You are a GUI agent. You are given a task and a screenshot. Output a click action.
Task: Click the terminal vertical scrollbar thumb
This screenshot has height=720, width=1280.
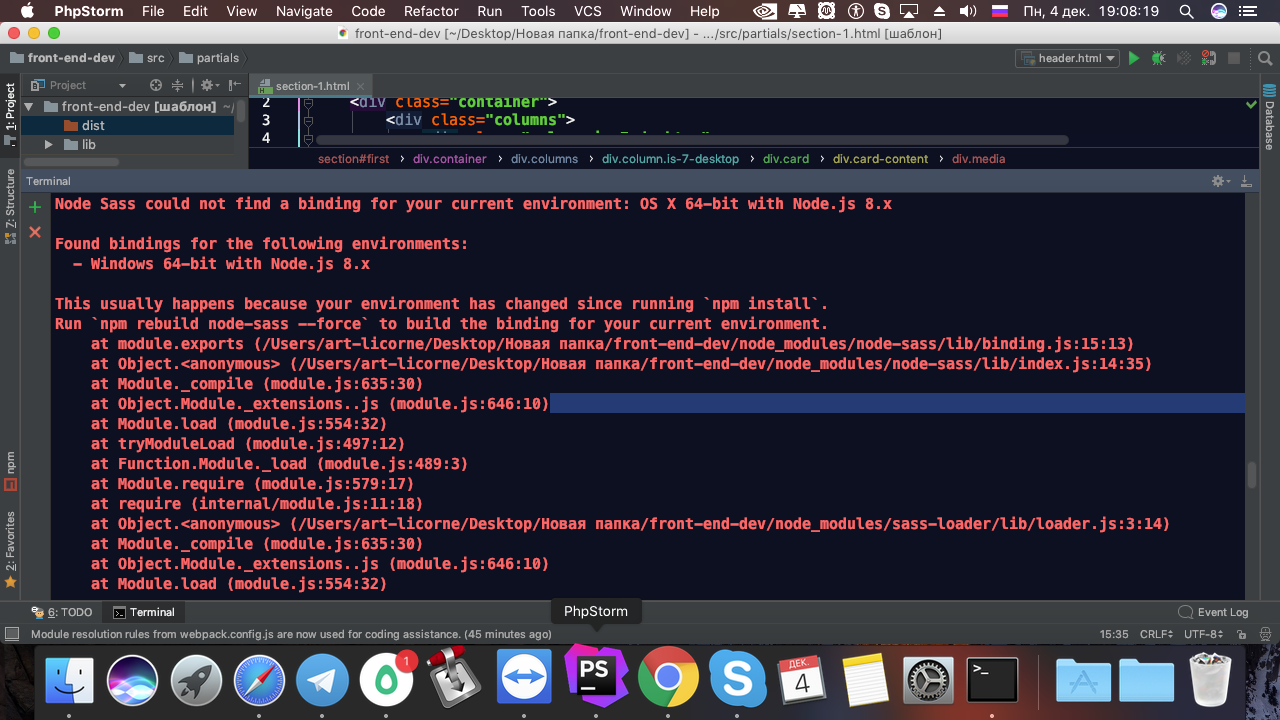pos(1251,476)
